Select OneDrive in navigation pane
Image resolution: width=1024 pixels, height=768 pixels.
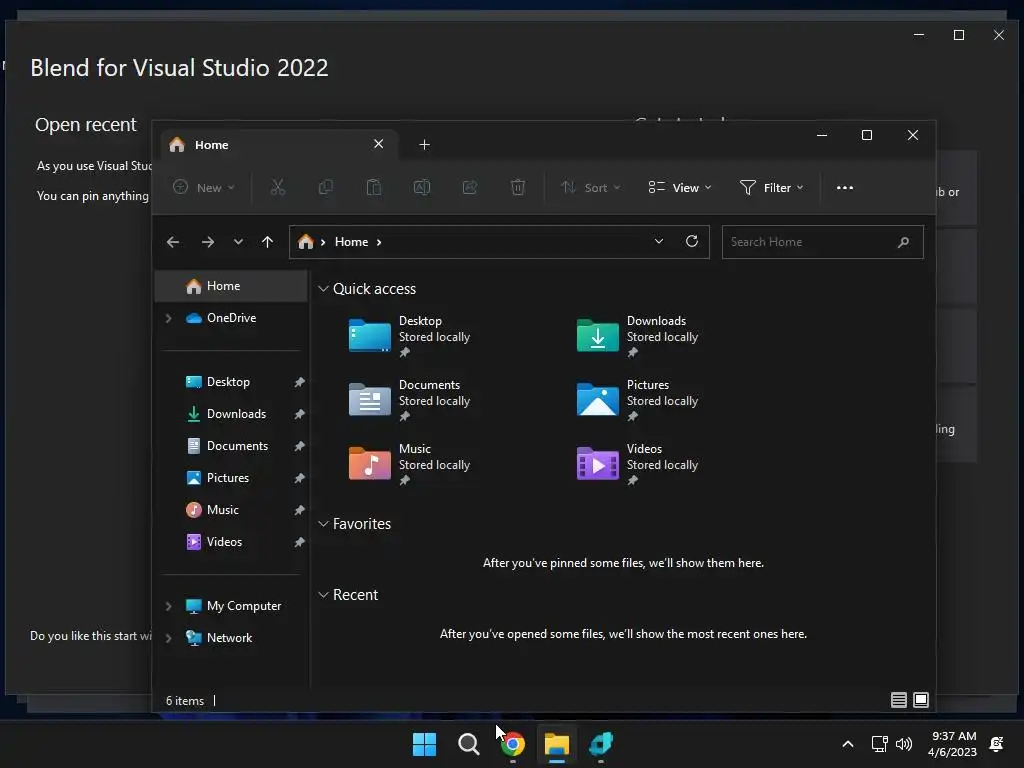click(x=231, y=318)
